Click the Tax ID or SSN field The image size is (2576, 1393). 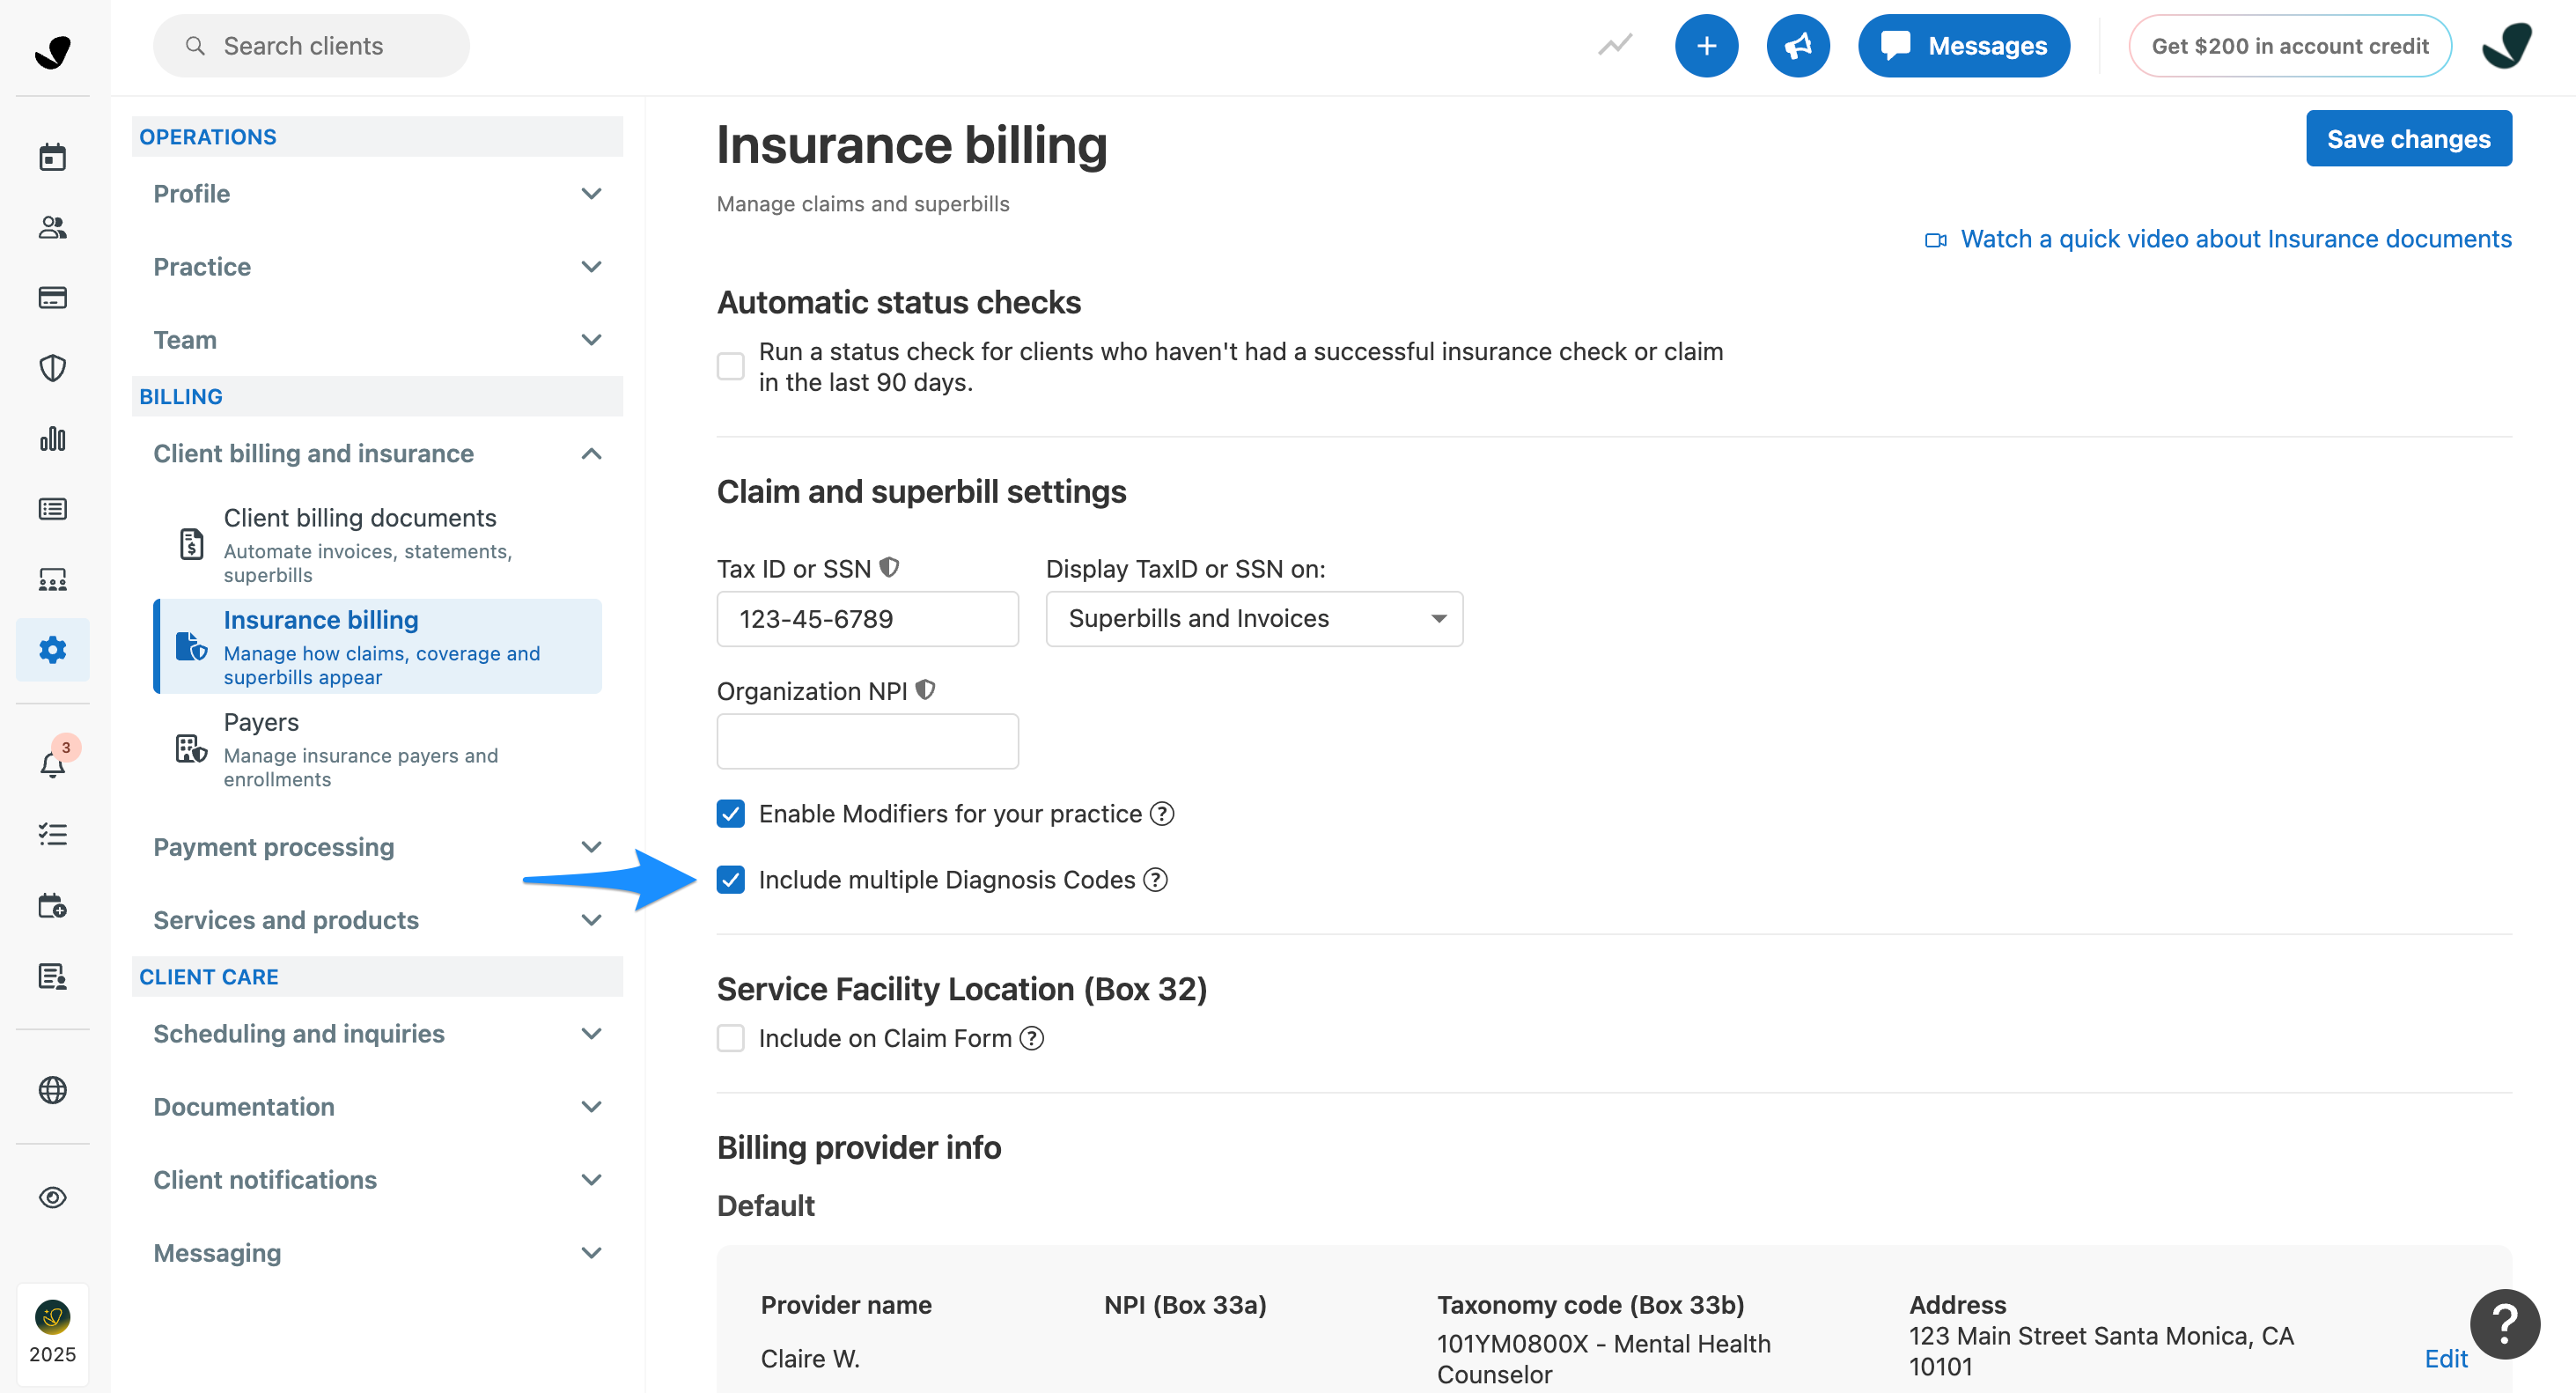(867, 619)
